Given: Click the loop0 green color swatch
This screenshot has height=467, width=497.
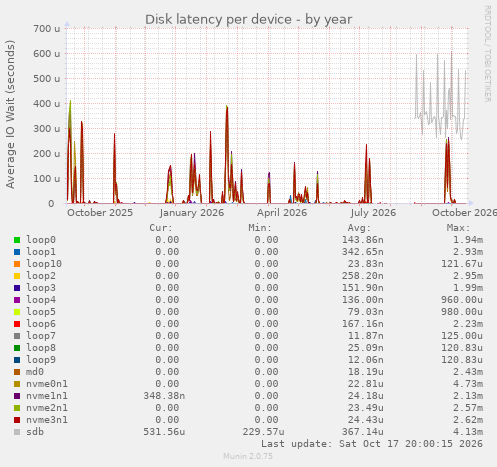Looking at the screenshot, I should click(x=17, y=240).
